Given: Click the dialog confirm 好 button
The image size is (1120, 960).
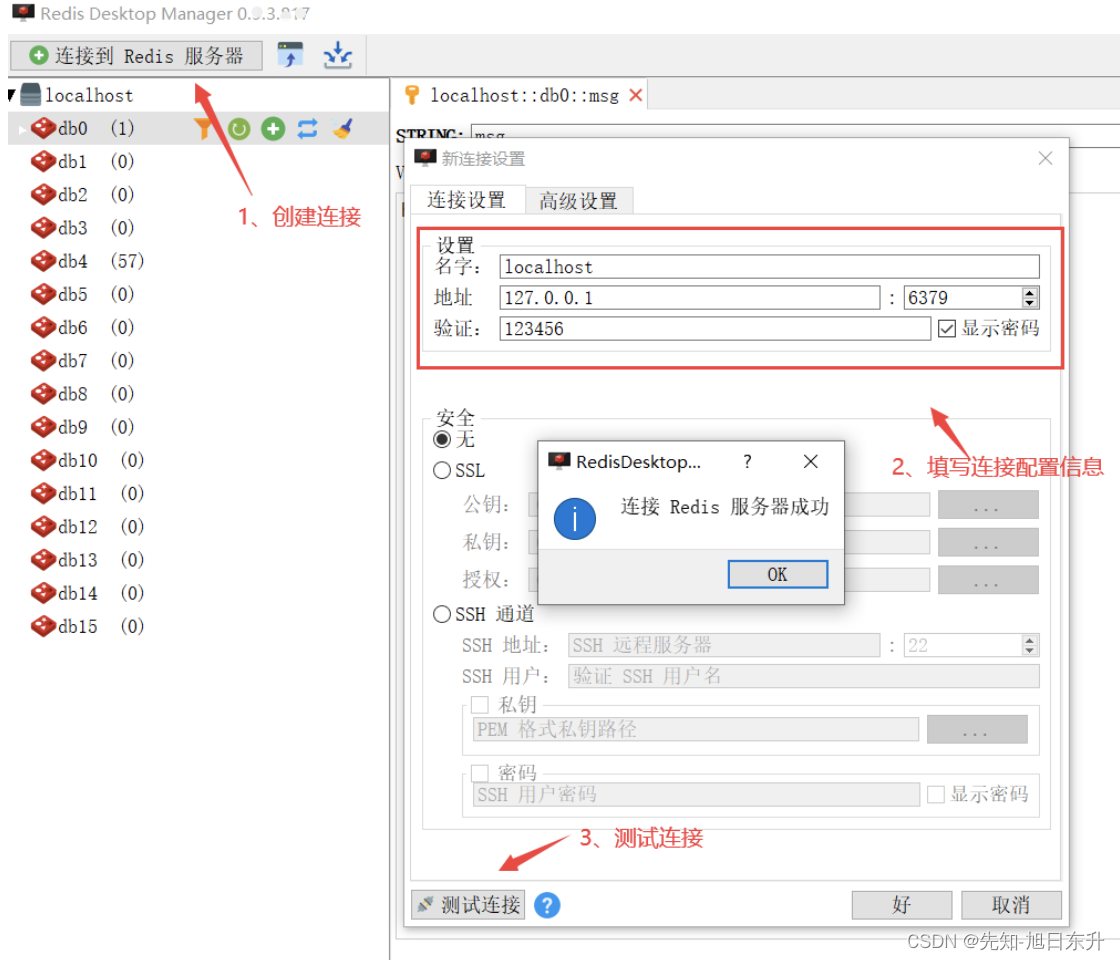Looking at the screenshot, I should click(x=901, y=905).
